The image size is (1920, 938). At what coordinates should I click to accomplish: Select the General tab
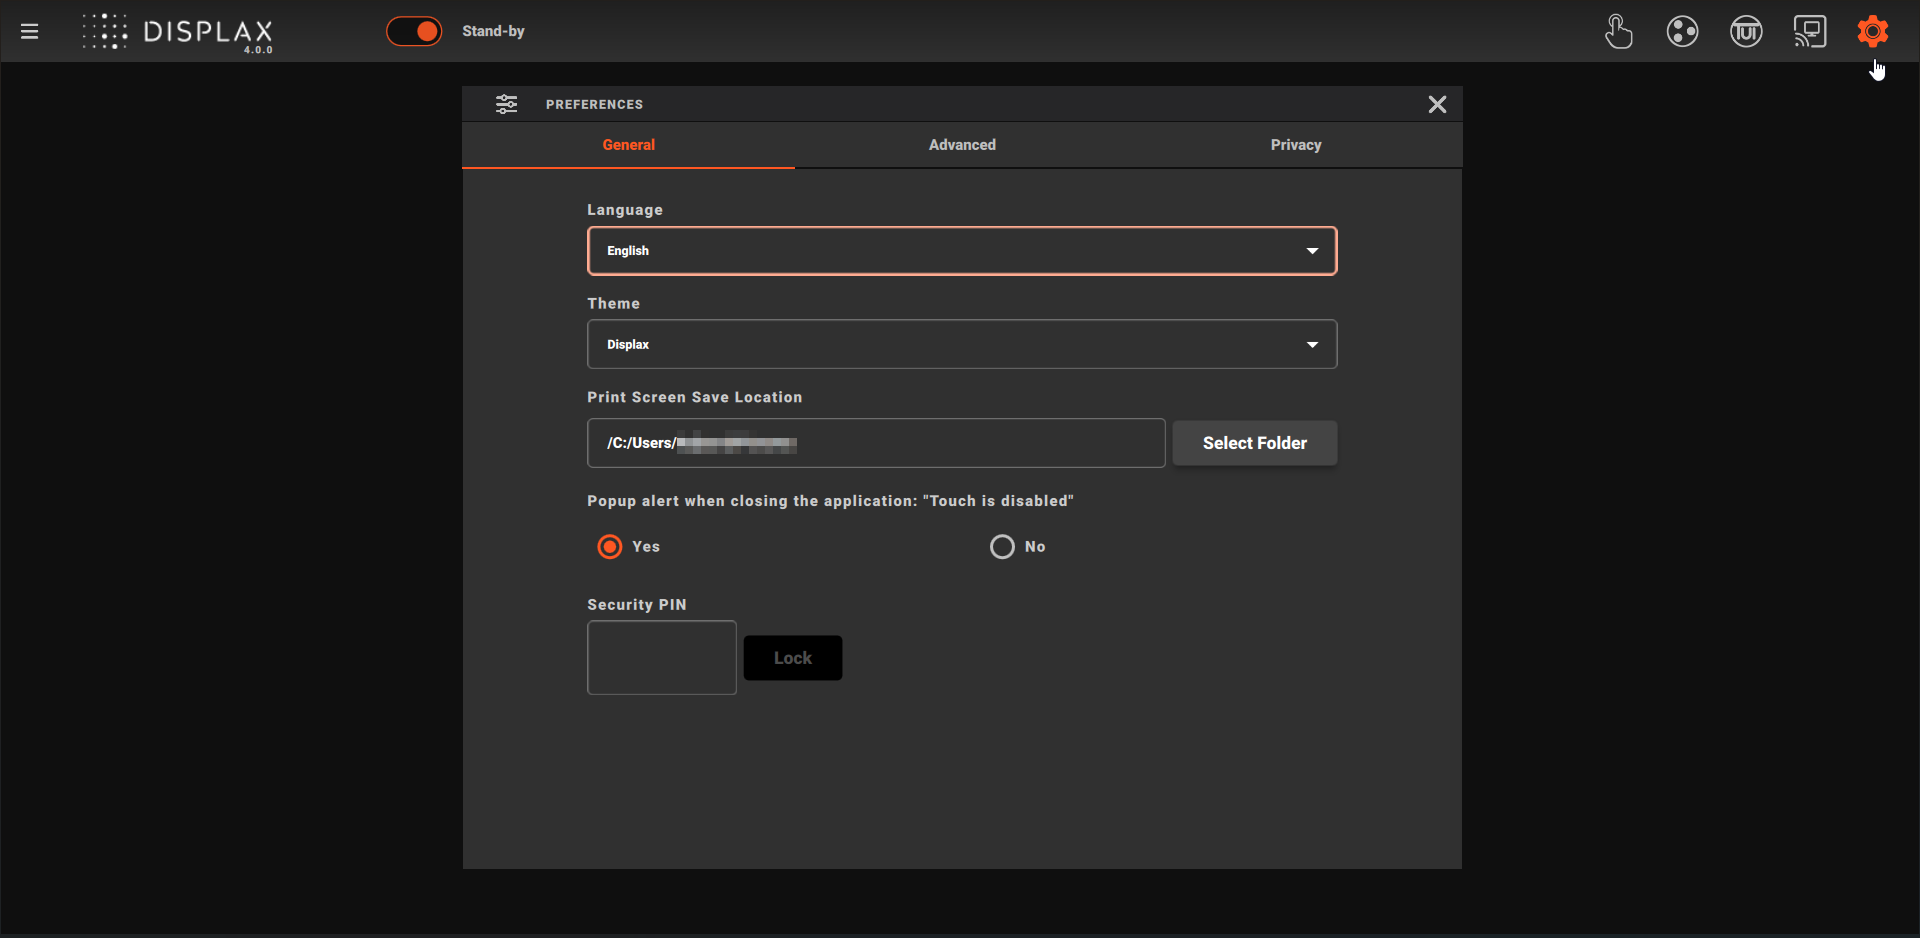pos(628,145)
